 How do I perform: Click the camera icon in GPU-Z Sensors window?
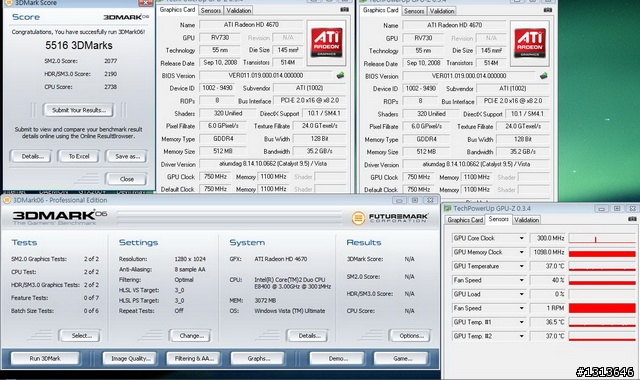[x=632, y=219]
